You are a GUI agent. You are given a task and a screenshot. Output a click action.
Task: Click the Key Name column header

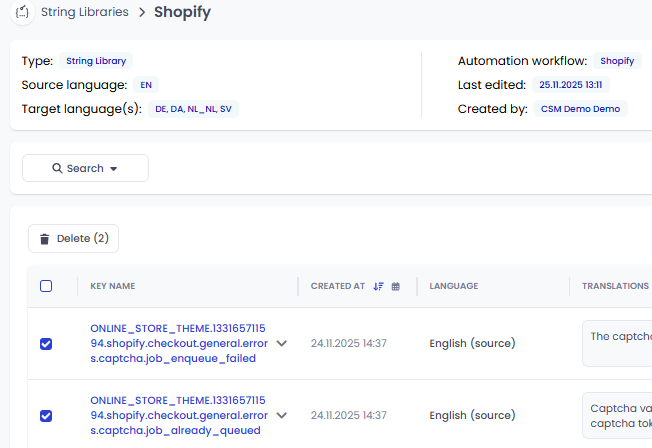click(x=112, y=286)
